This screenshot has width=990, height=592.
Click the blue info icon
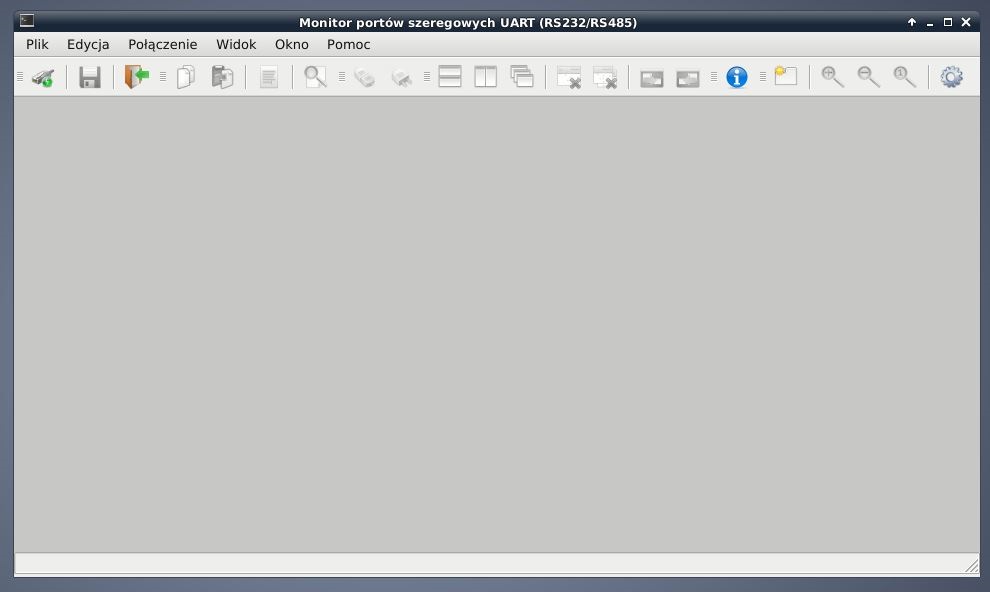point(737,77)
